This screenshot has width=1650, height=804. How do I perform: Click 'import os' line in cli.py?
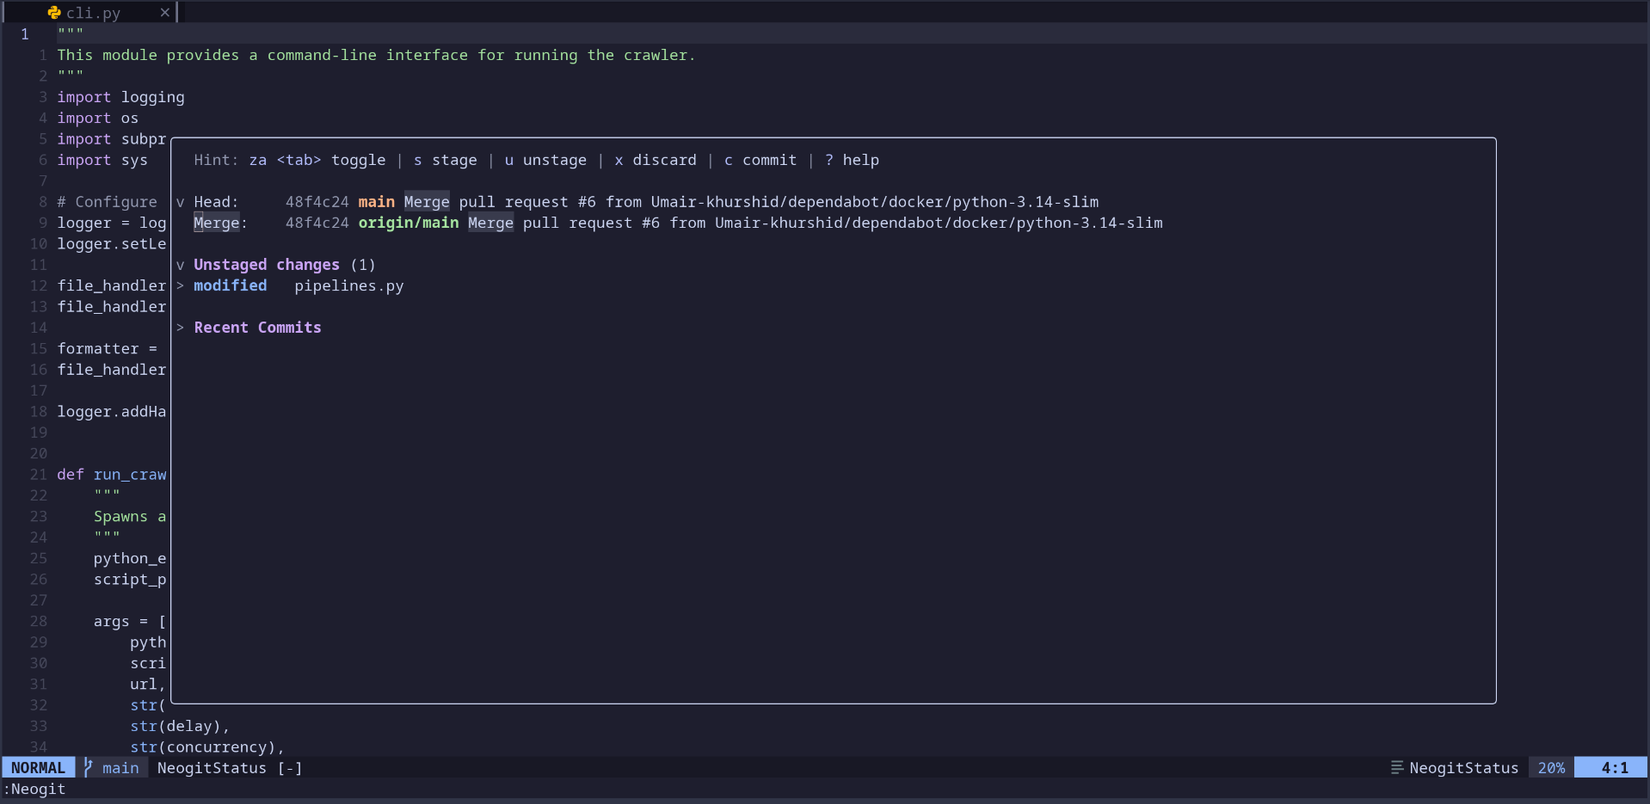97,118
